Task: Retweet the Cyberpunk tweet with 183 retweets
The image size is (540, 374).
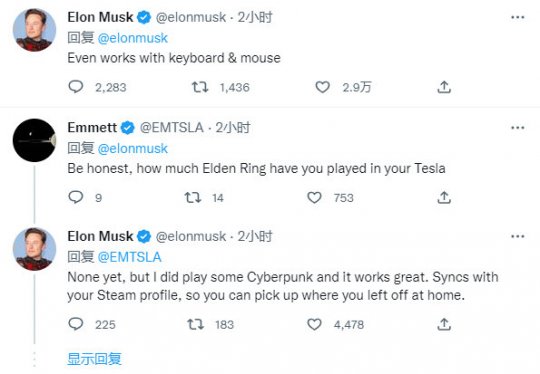Action: [x=195, y=324]
